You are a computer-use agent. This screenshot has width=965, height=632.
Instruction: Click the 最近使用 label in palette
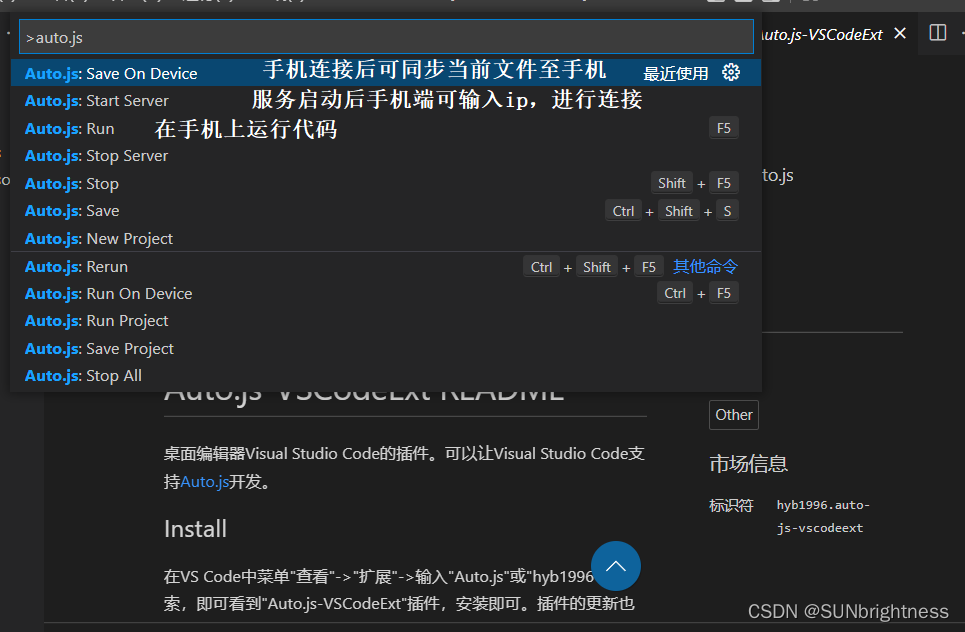[x=676, y=74]
